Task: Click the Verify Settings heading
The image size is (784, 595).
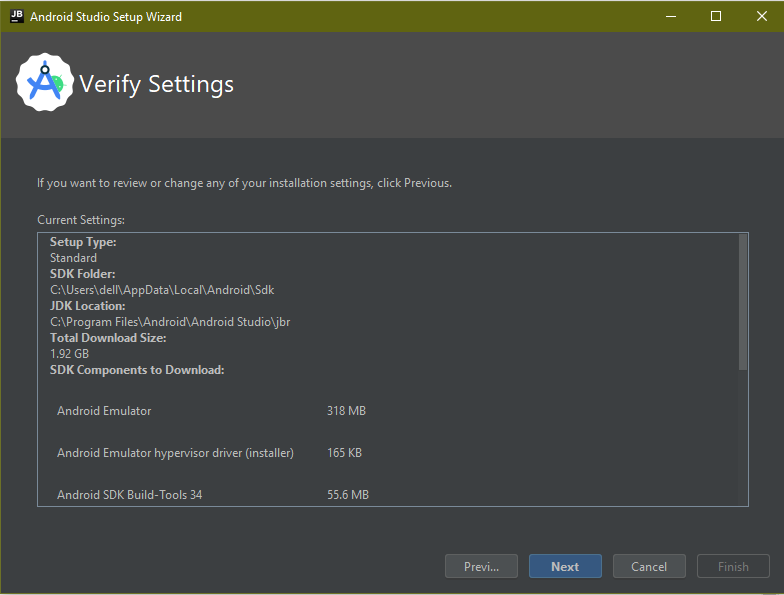Action: 156,84
